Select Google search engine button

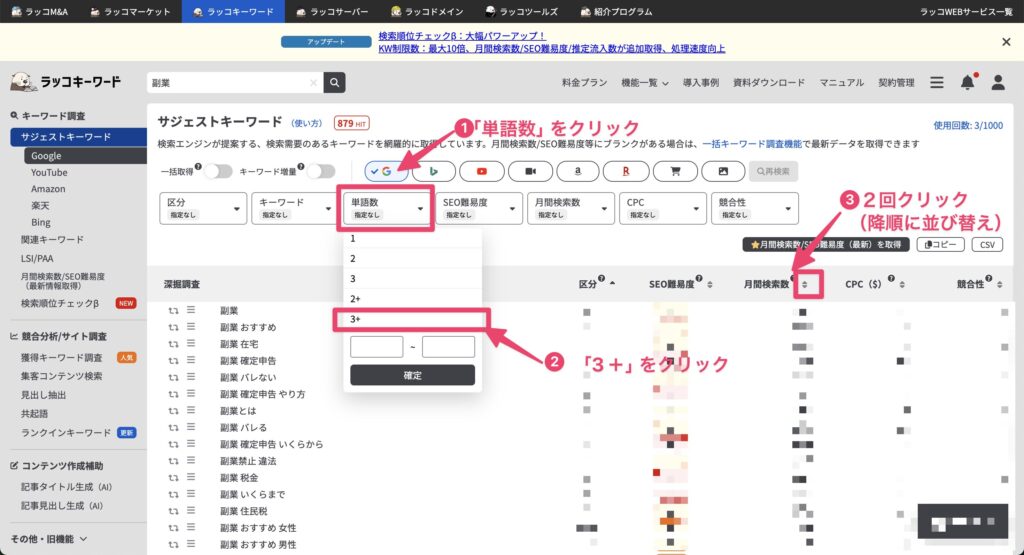(x=387, y=171)
